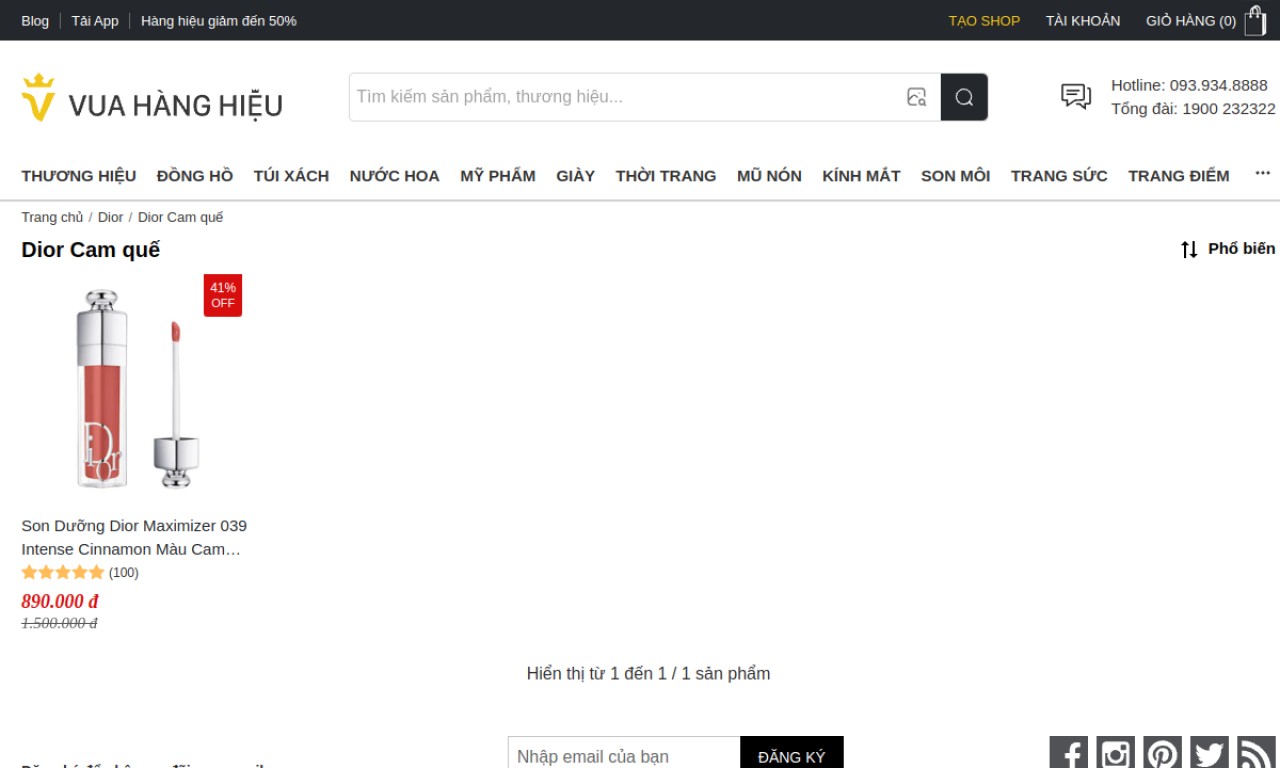Open Hàng hiệu giảm đến 50% link
This screenshot has height=768, width=1280.
219,21
